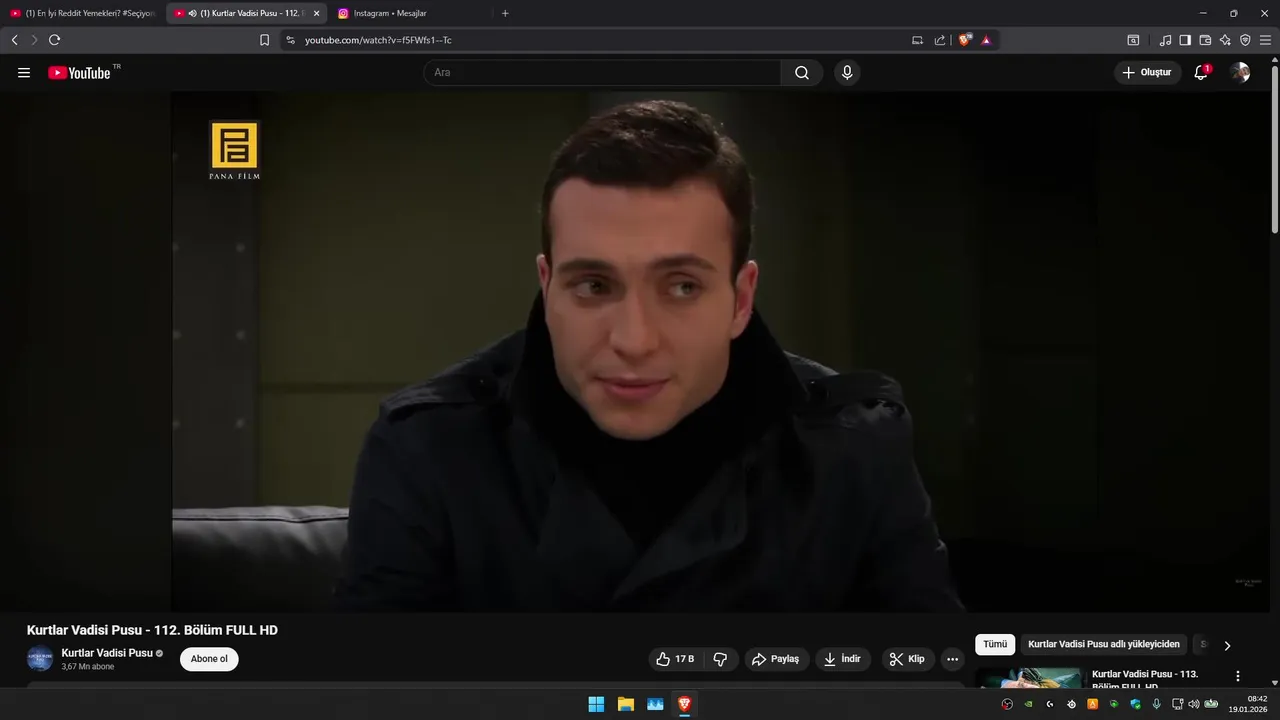Viewport: 1280px width, 720px height.
Task: Open a new browser tab
Action: [x=505, y=13]
